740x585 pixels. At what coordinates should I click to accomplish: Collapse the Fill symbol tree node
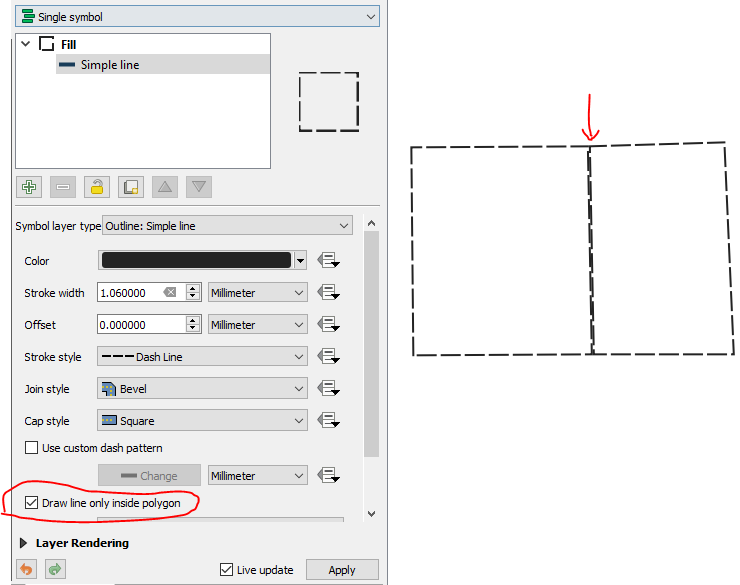coord(26,44)
